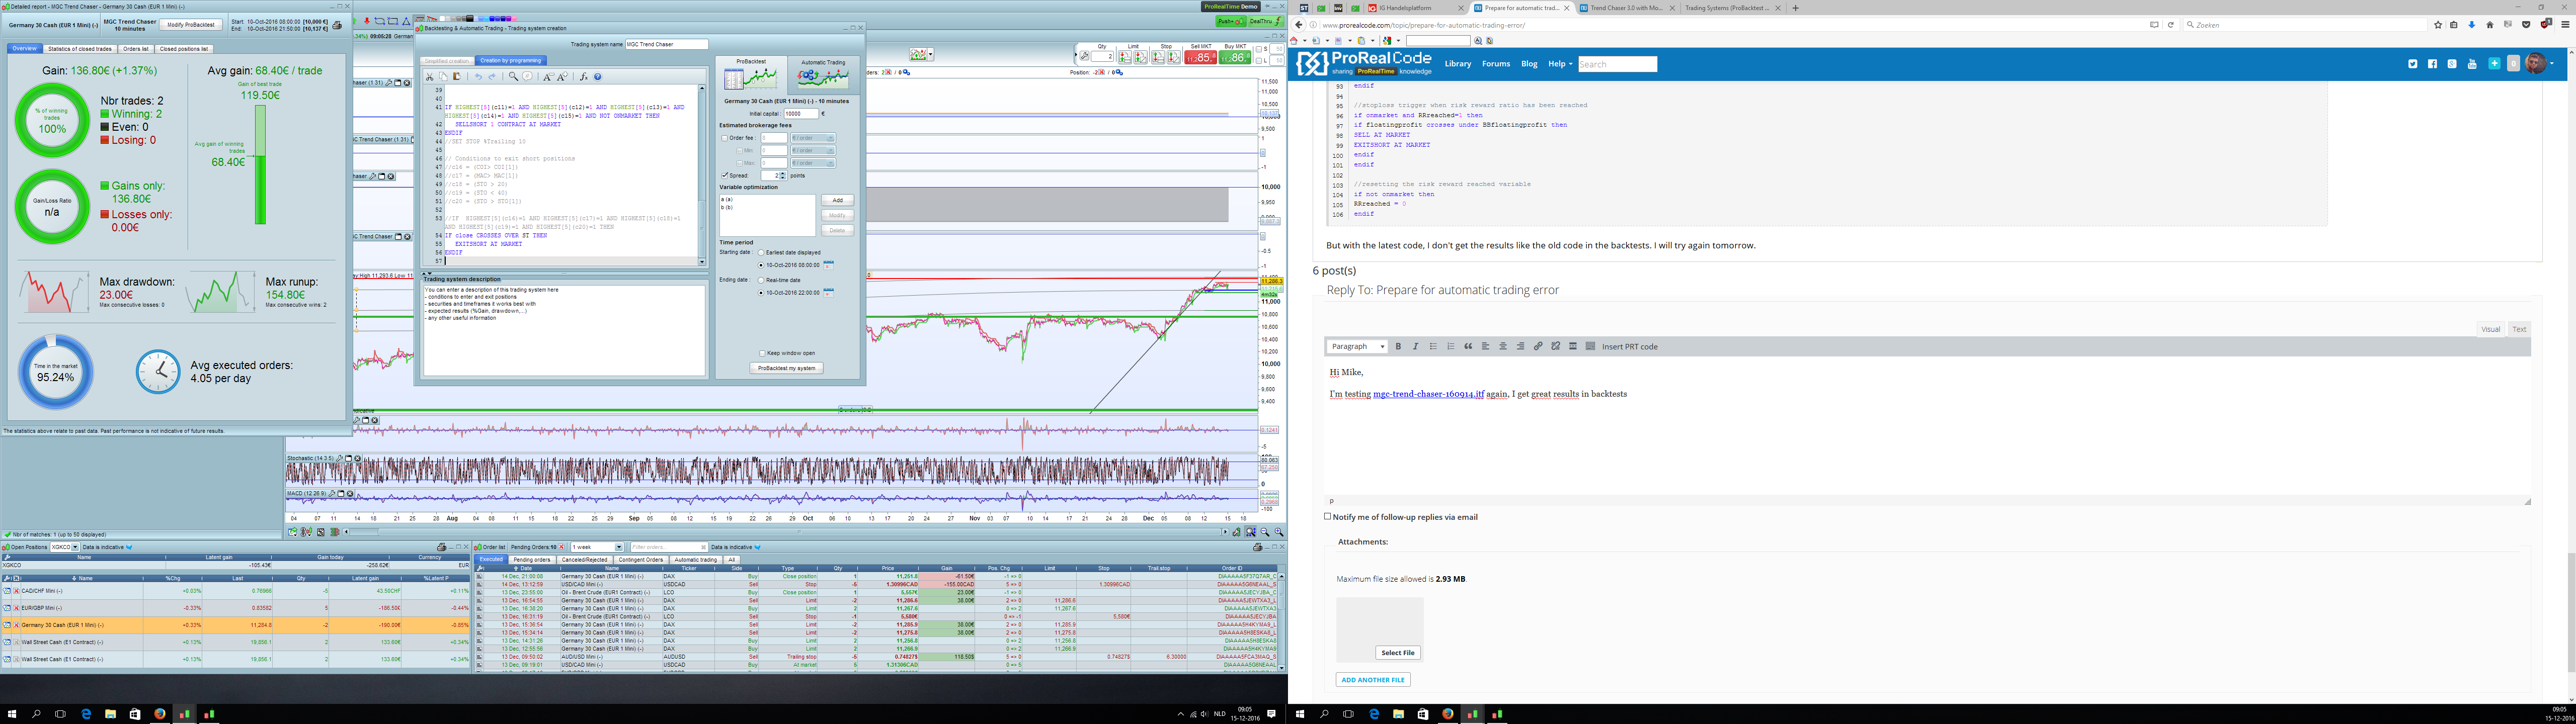
Task: Open the Orders list tab in report
Action: click(135, 49)
